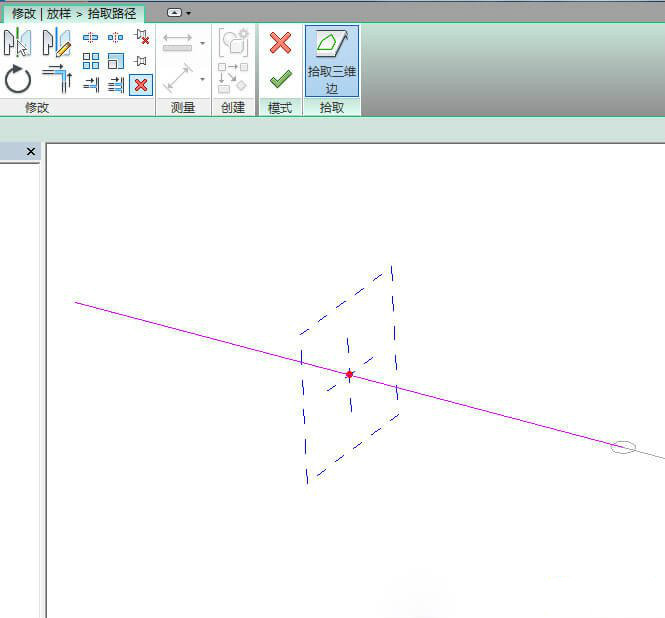Select the 修改 | 放样 > 拾取路径 ribbon tab
Screen dimensions: 665x618
tap(74, 14)
